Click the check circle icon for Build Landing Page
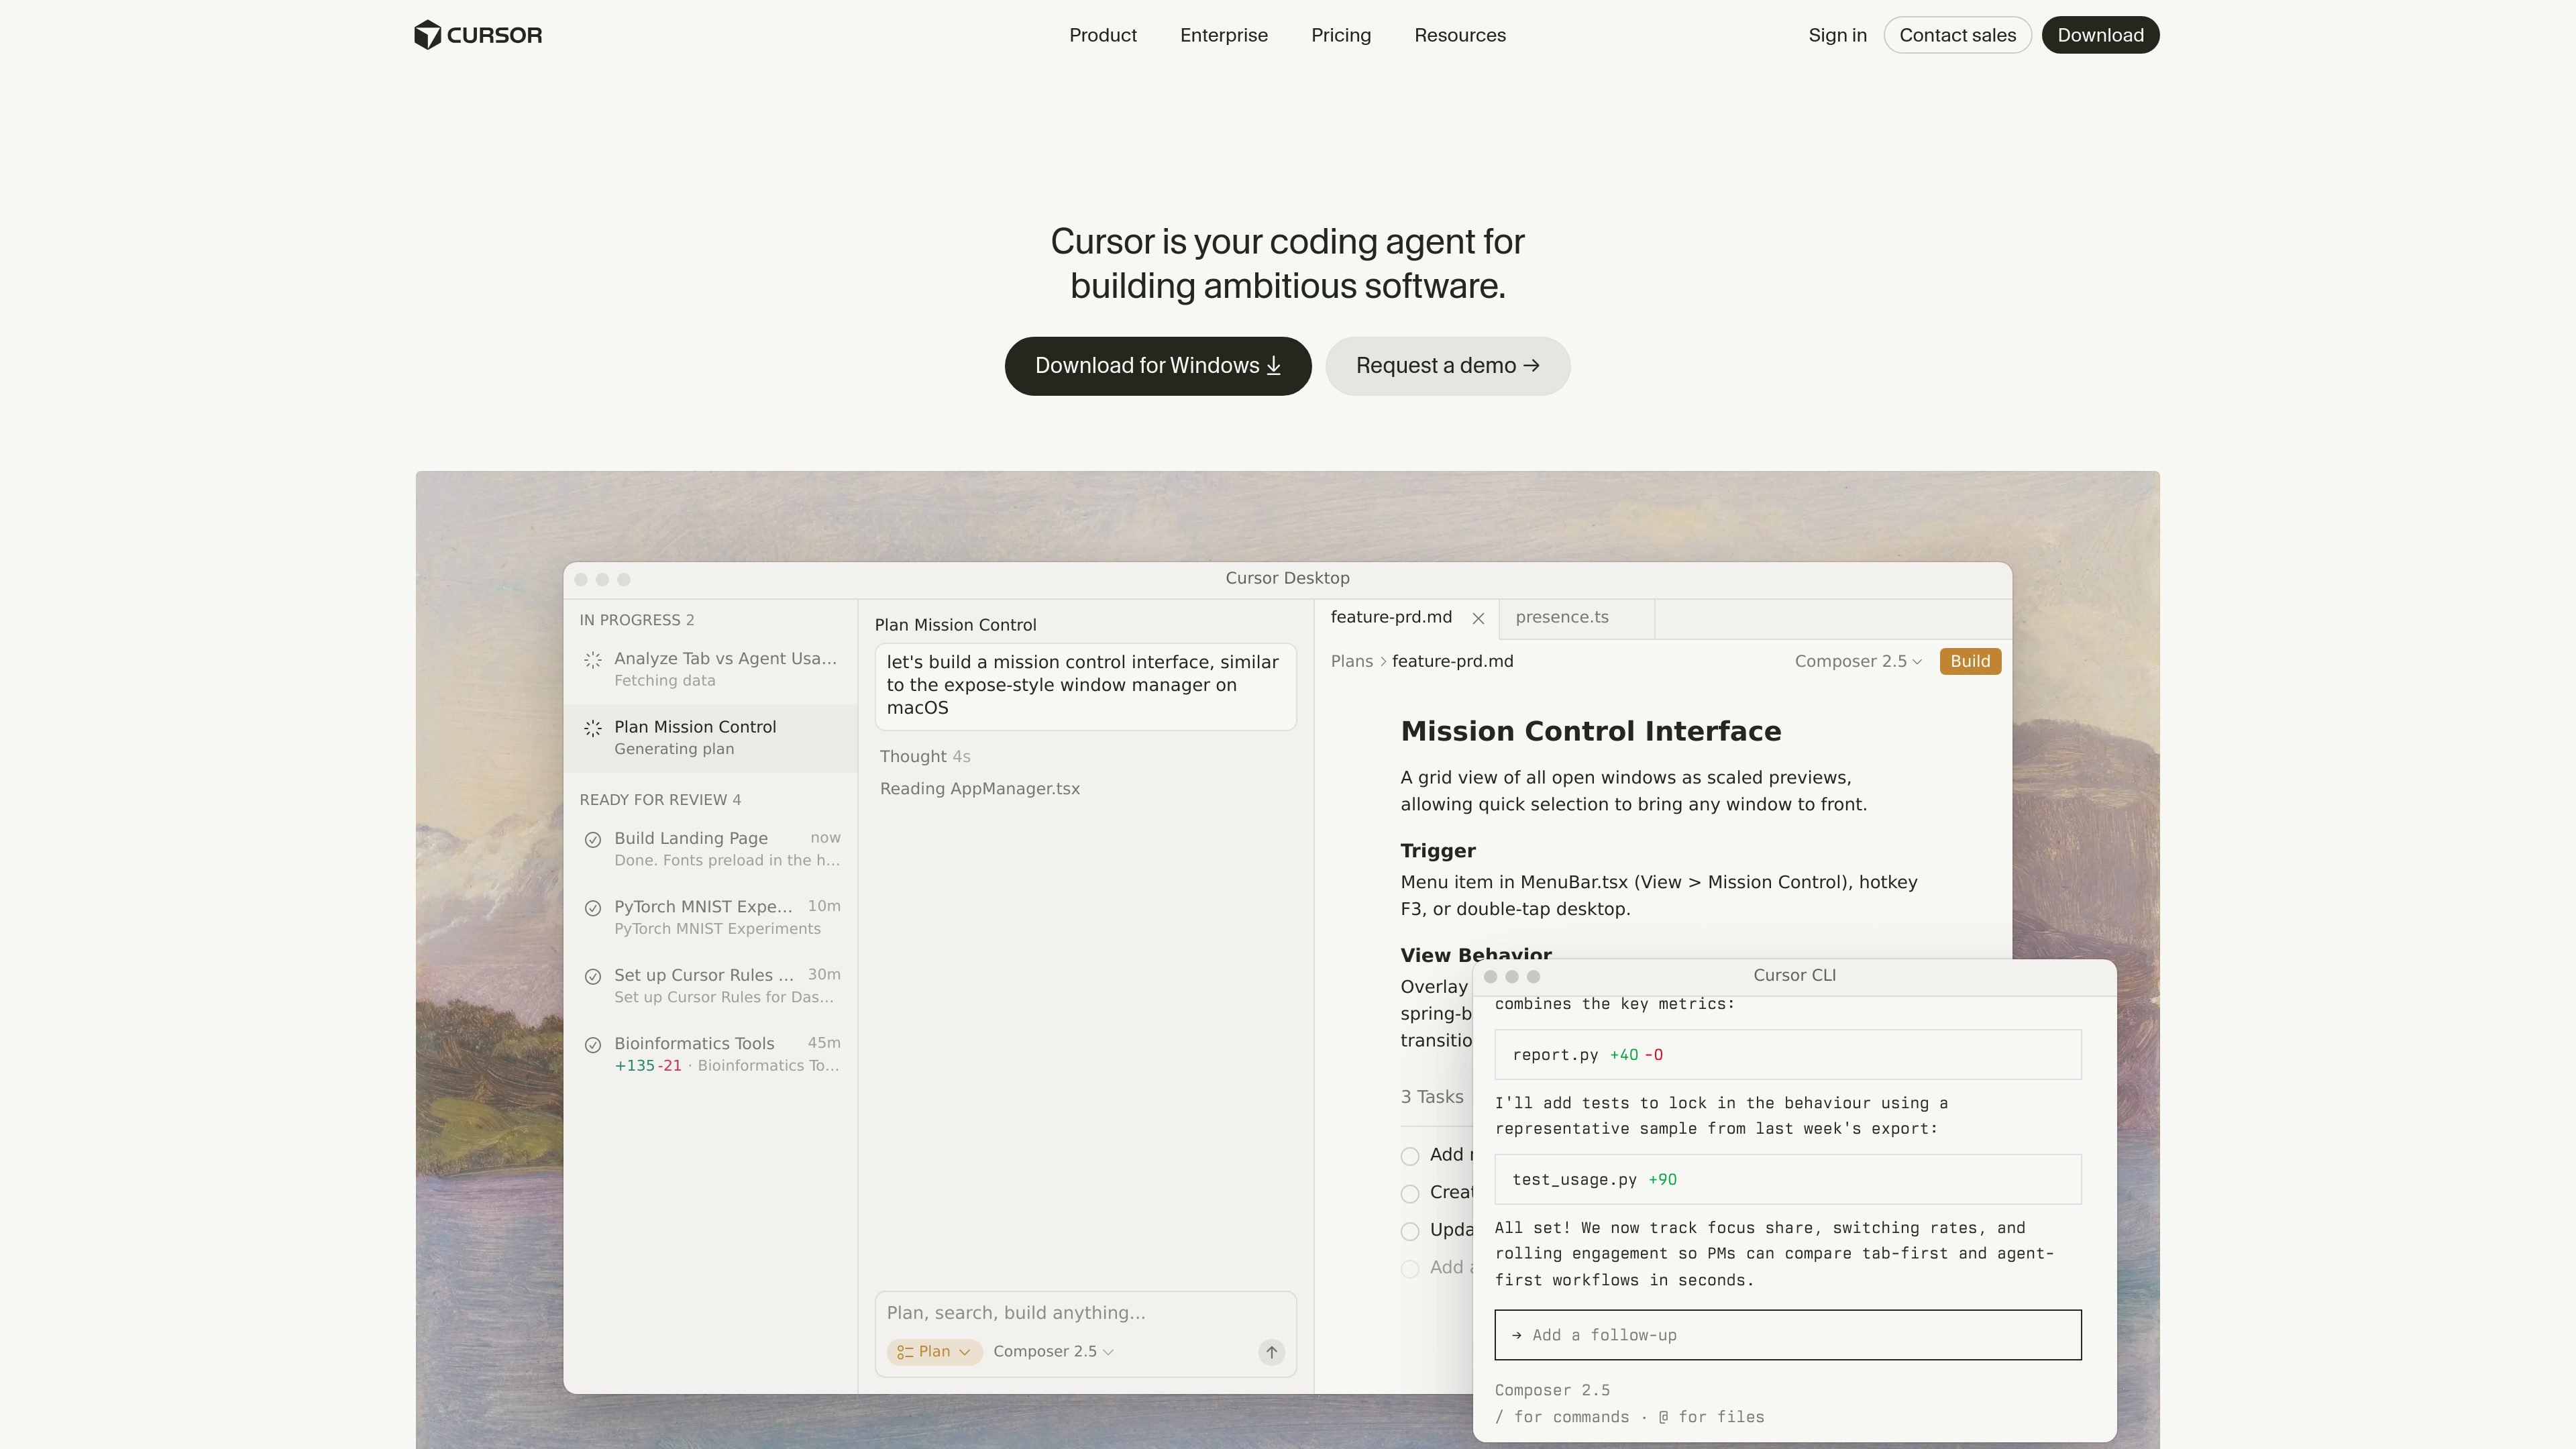Viewport: 2576px width, 1449px height. (x=593, y=840)
